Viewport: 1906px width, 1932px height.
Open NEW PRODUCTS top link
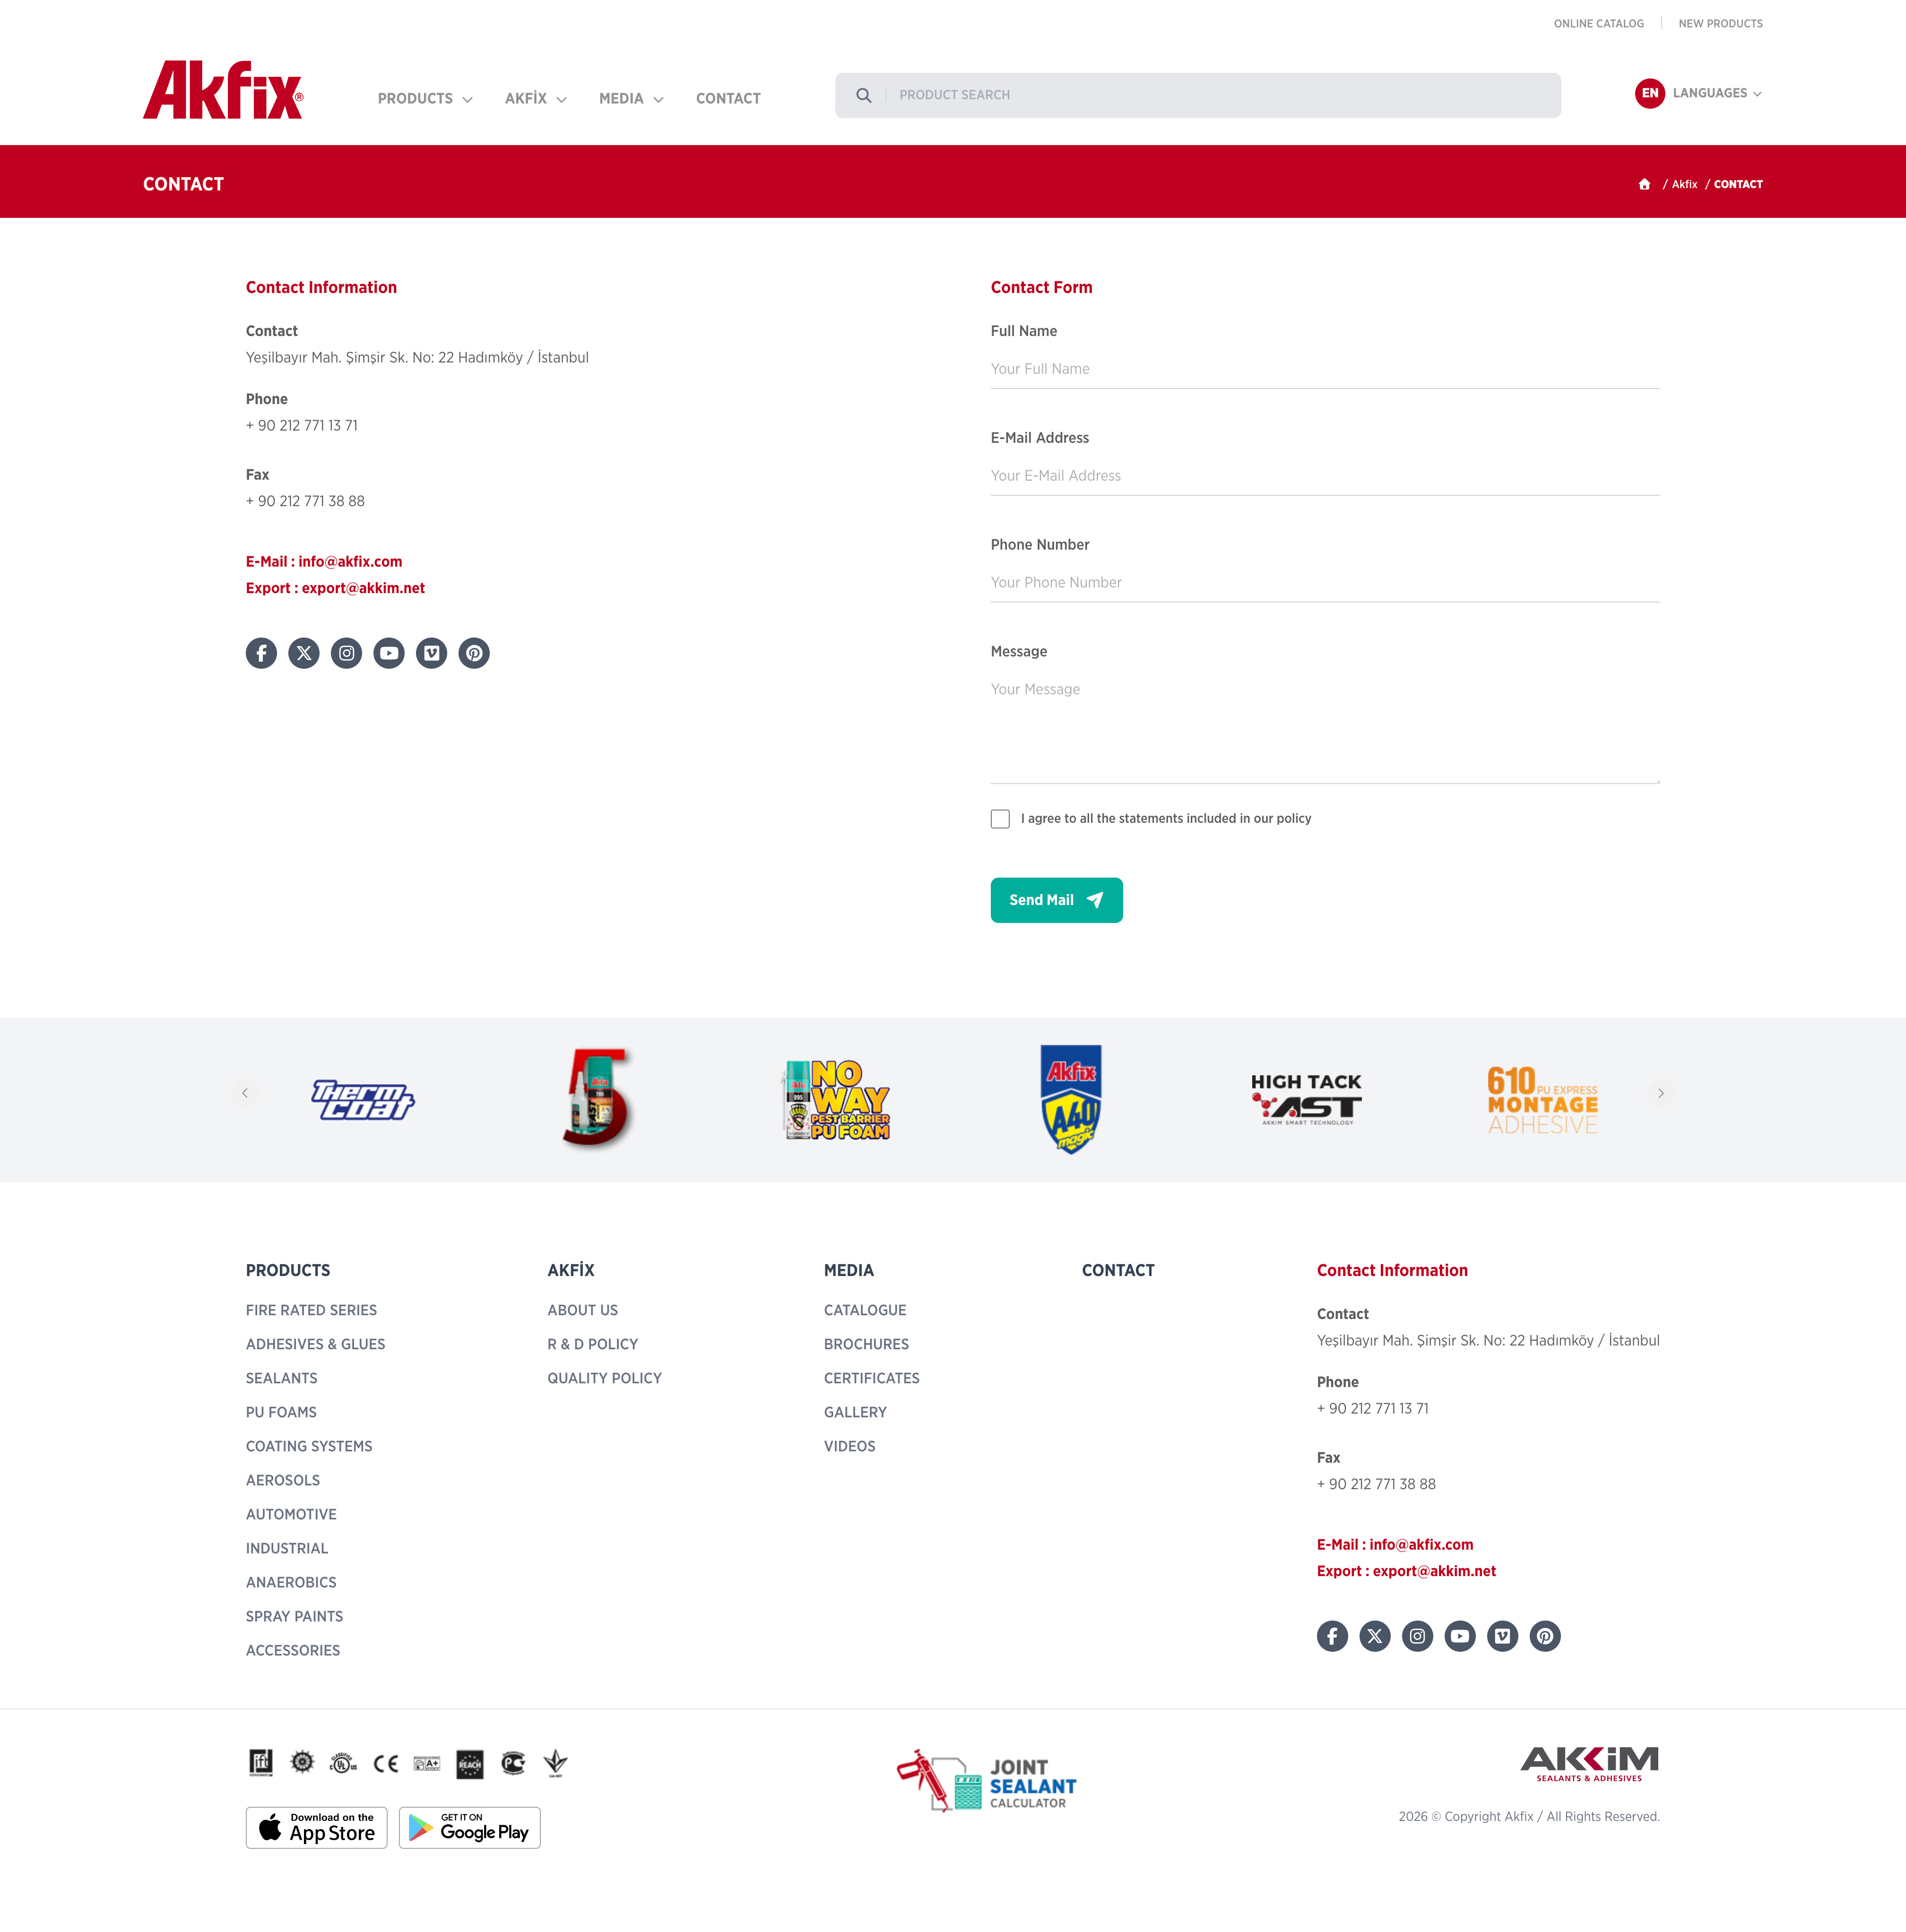click(1721, 23)
